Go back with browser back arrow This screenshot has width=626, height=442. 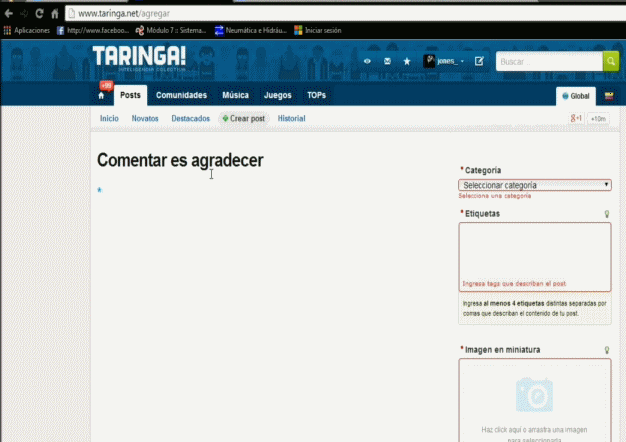pyautogui.click(x=8, y=14)
